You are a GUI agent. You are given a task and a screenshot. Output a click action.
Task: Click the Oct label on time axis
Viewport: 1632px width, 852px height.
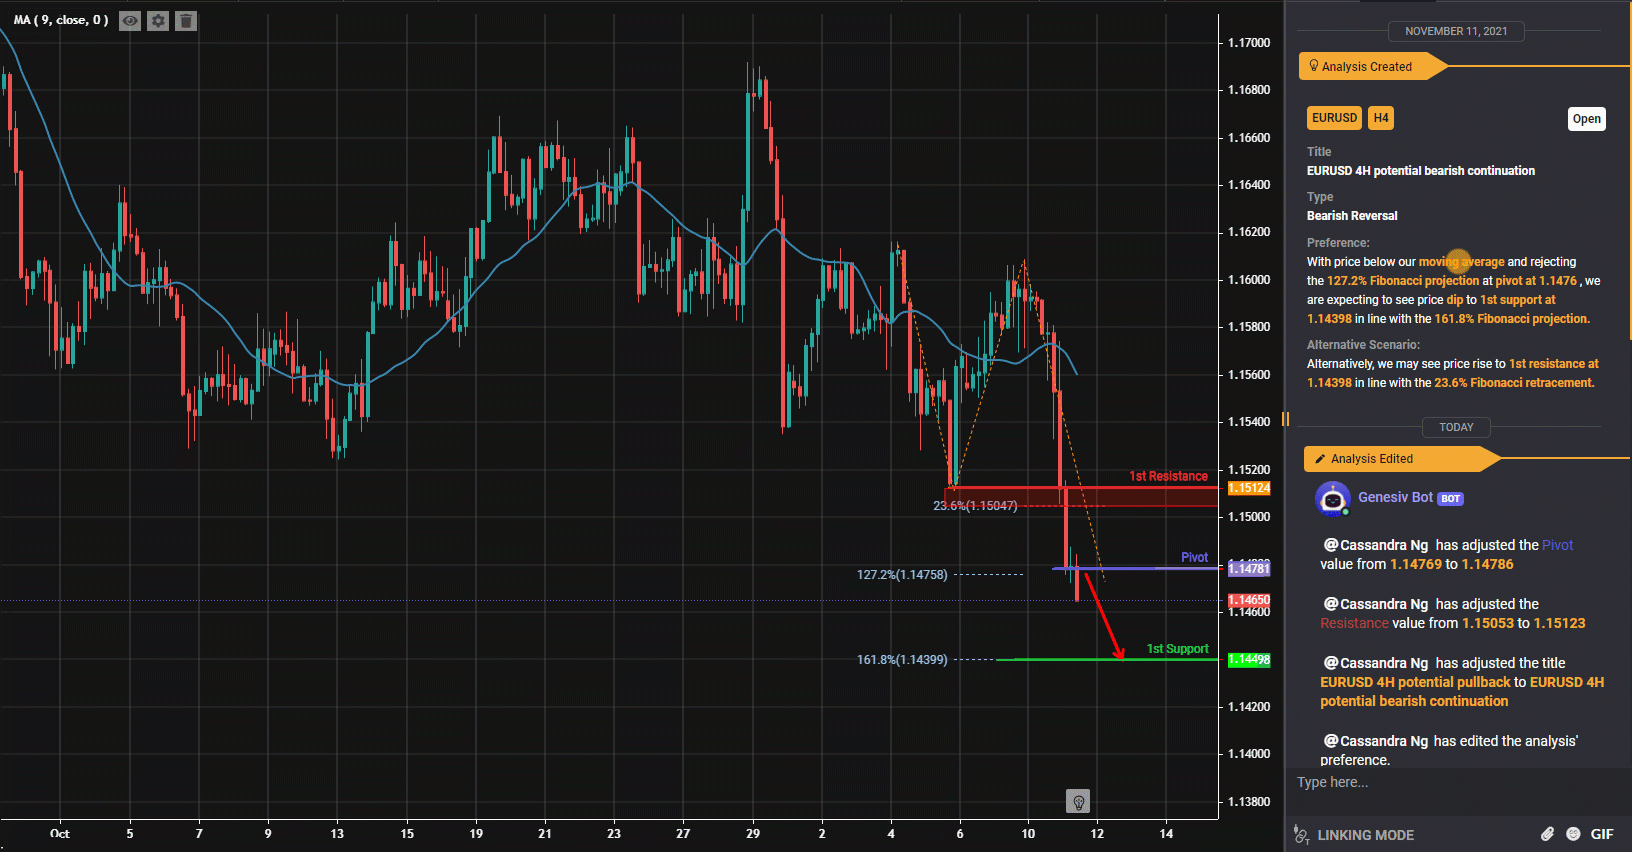tap(60, 833)
